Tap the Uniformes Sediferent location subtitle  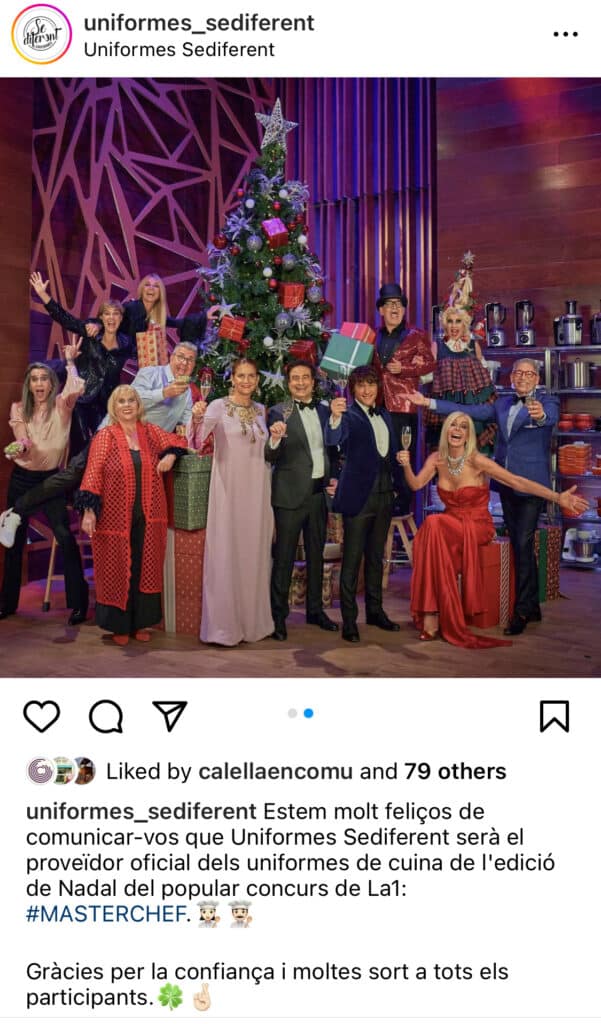tap(179, 50)
